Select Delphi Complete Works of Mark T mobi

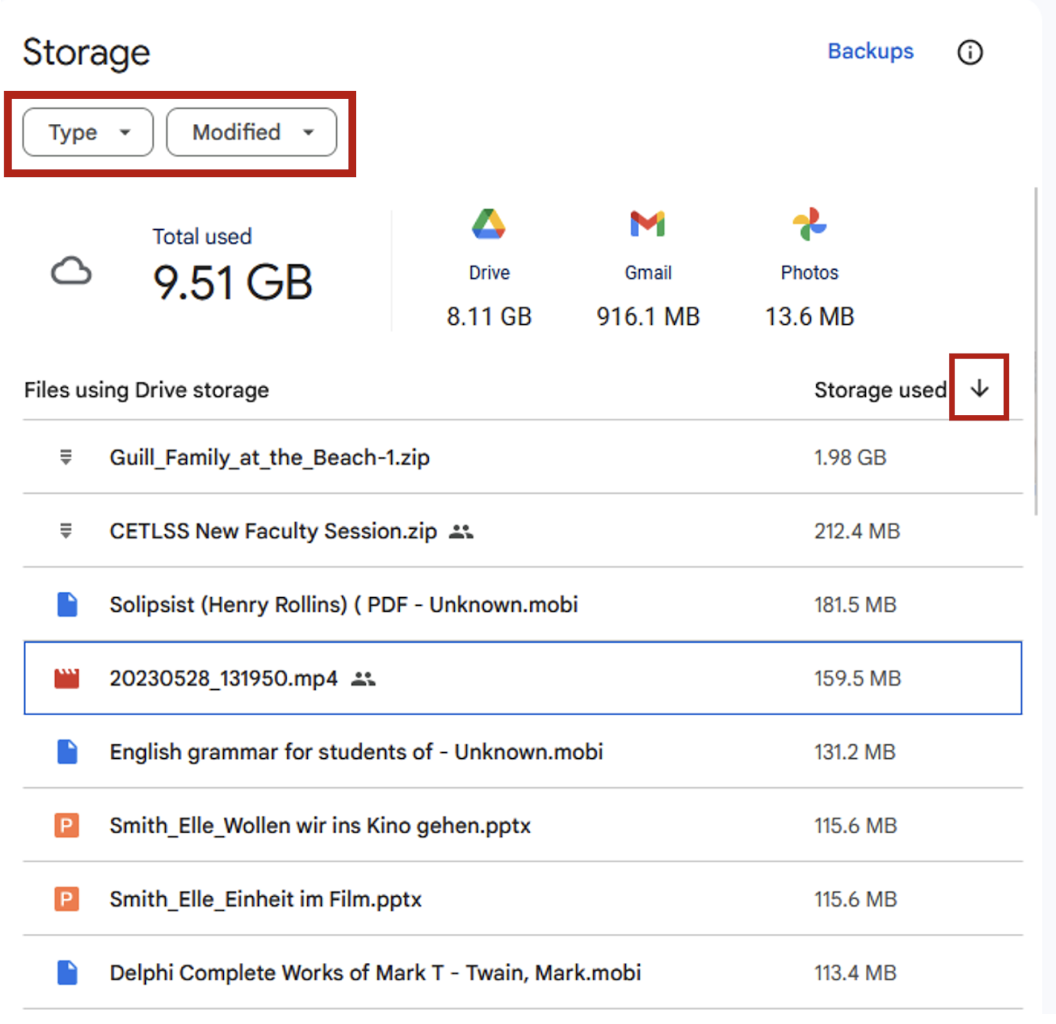[375, 972]
